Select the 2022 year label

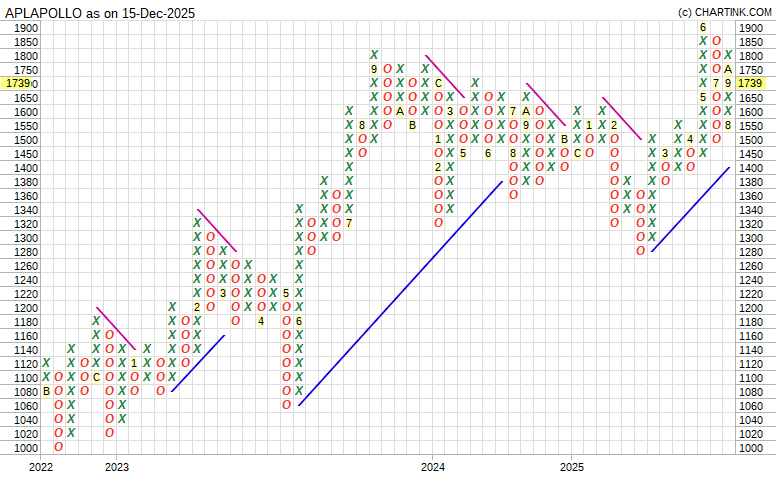pos(41,467)
